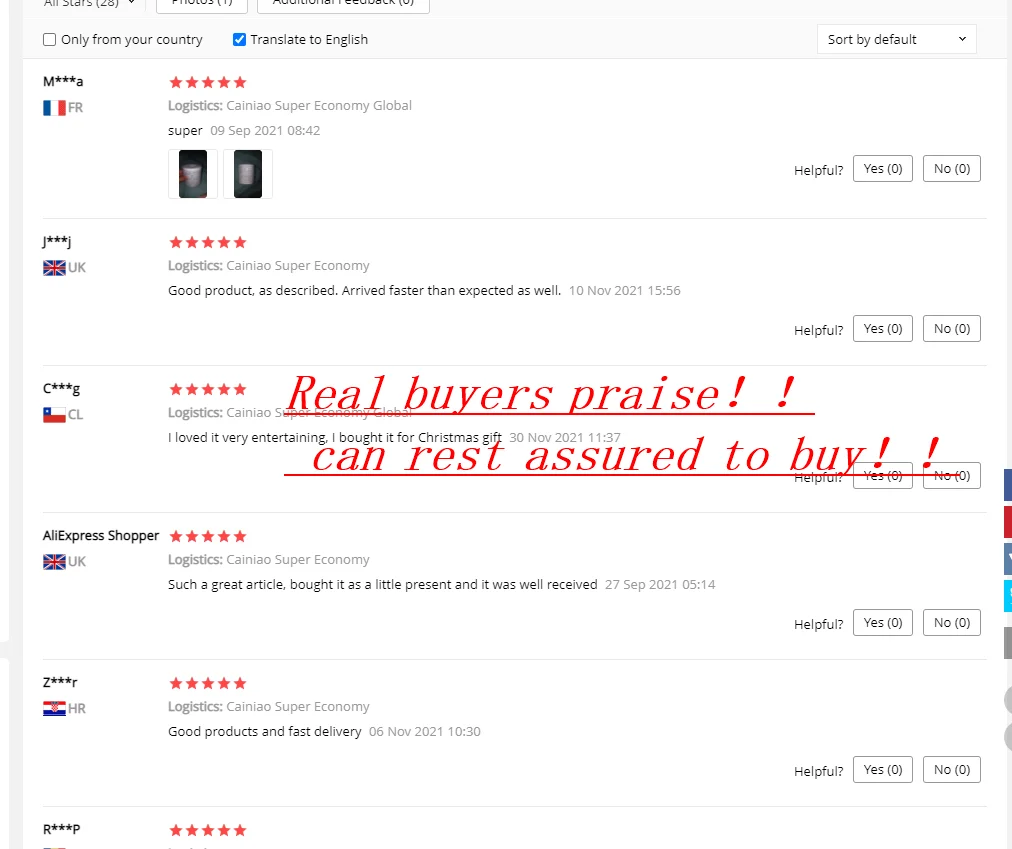Open second review photo thumbnail

point(248,174)
